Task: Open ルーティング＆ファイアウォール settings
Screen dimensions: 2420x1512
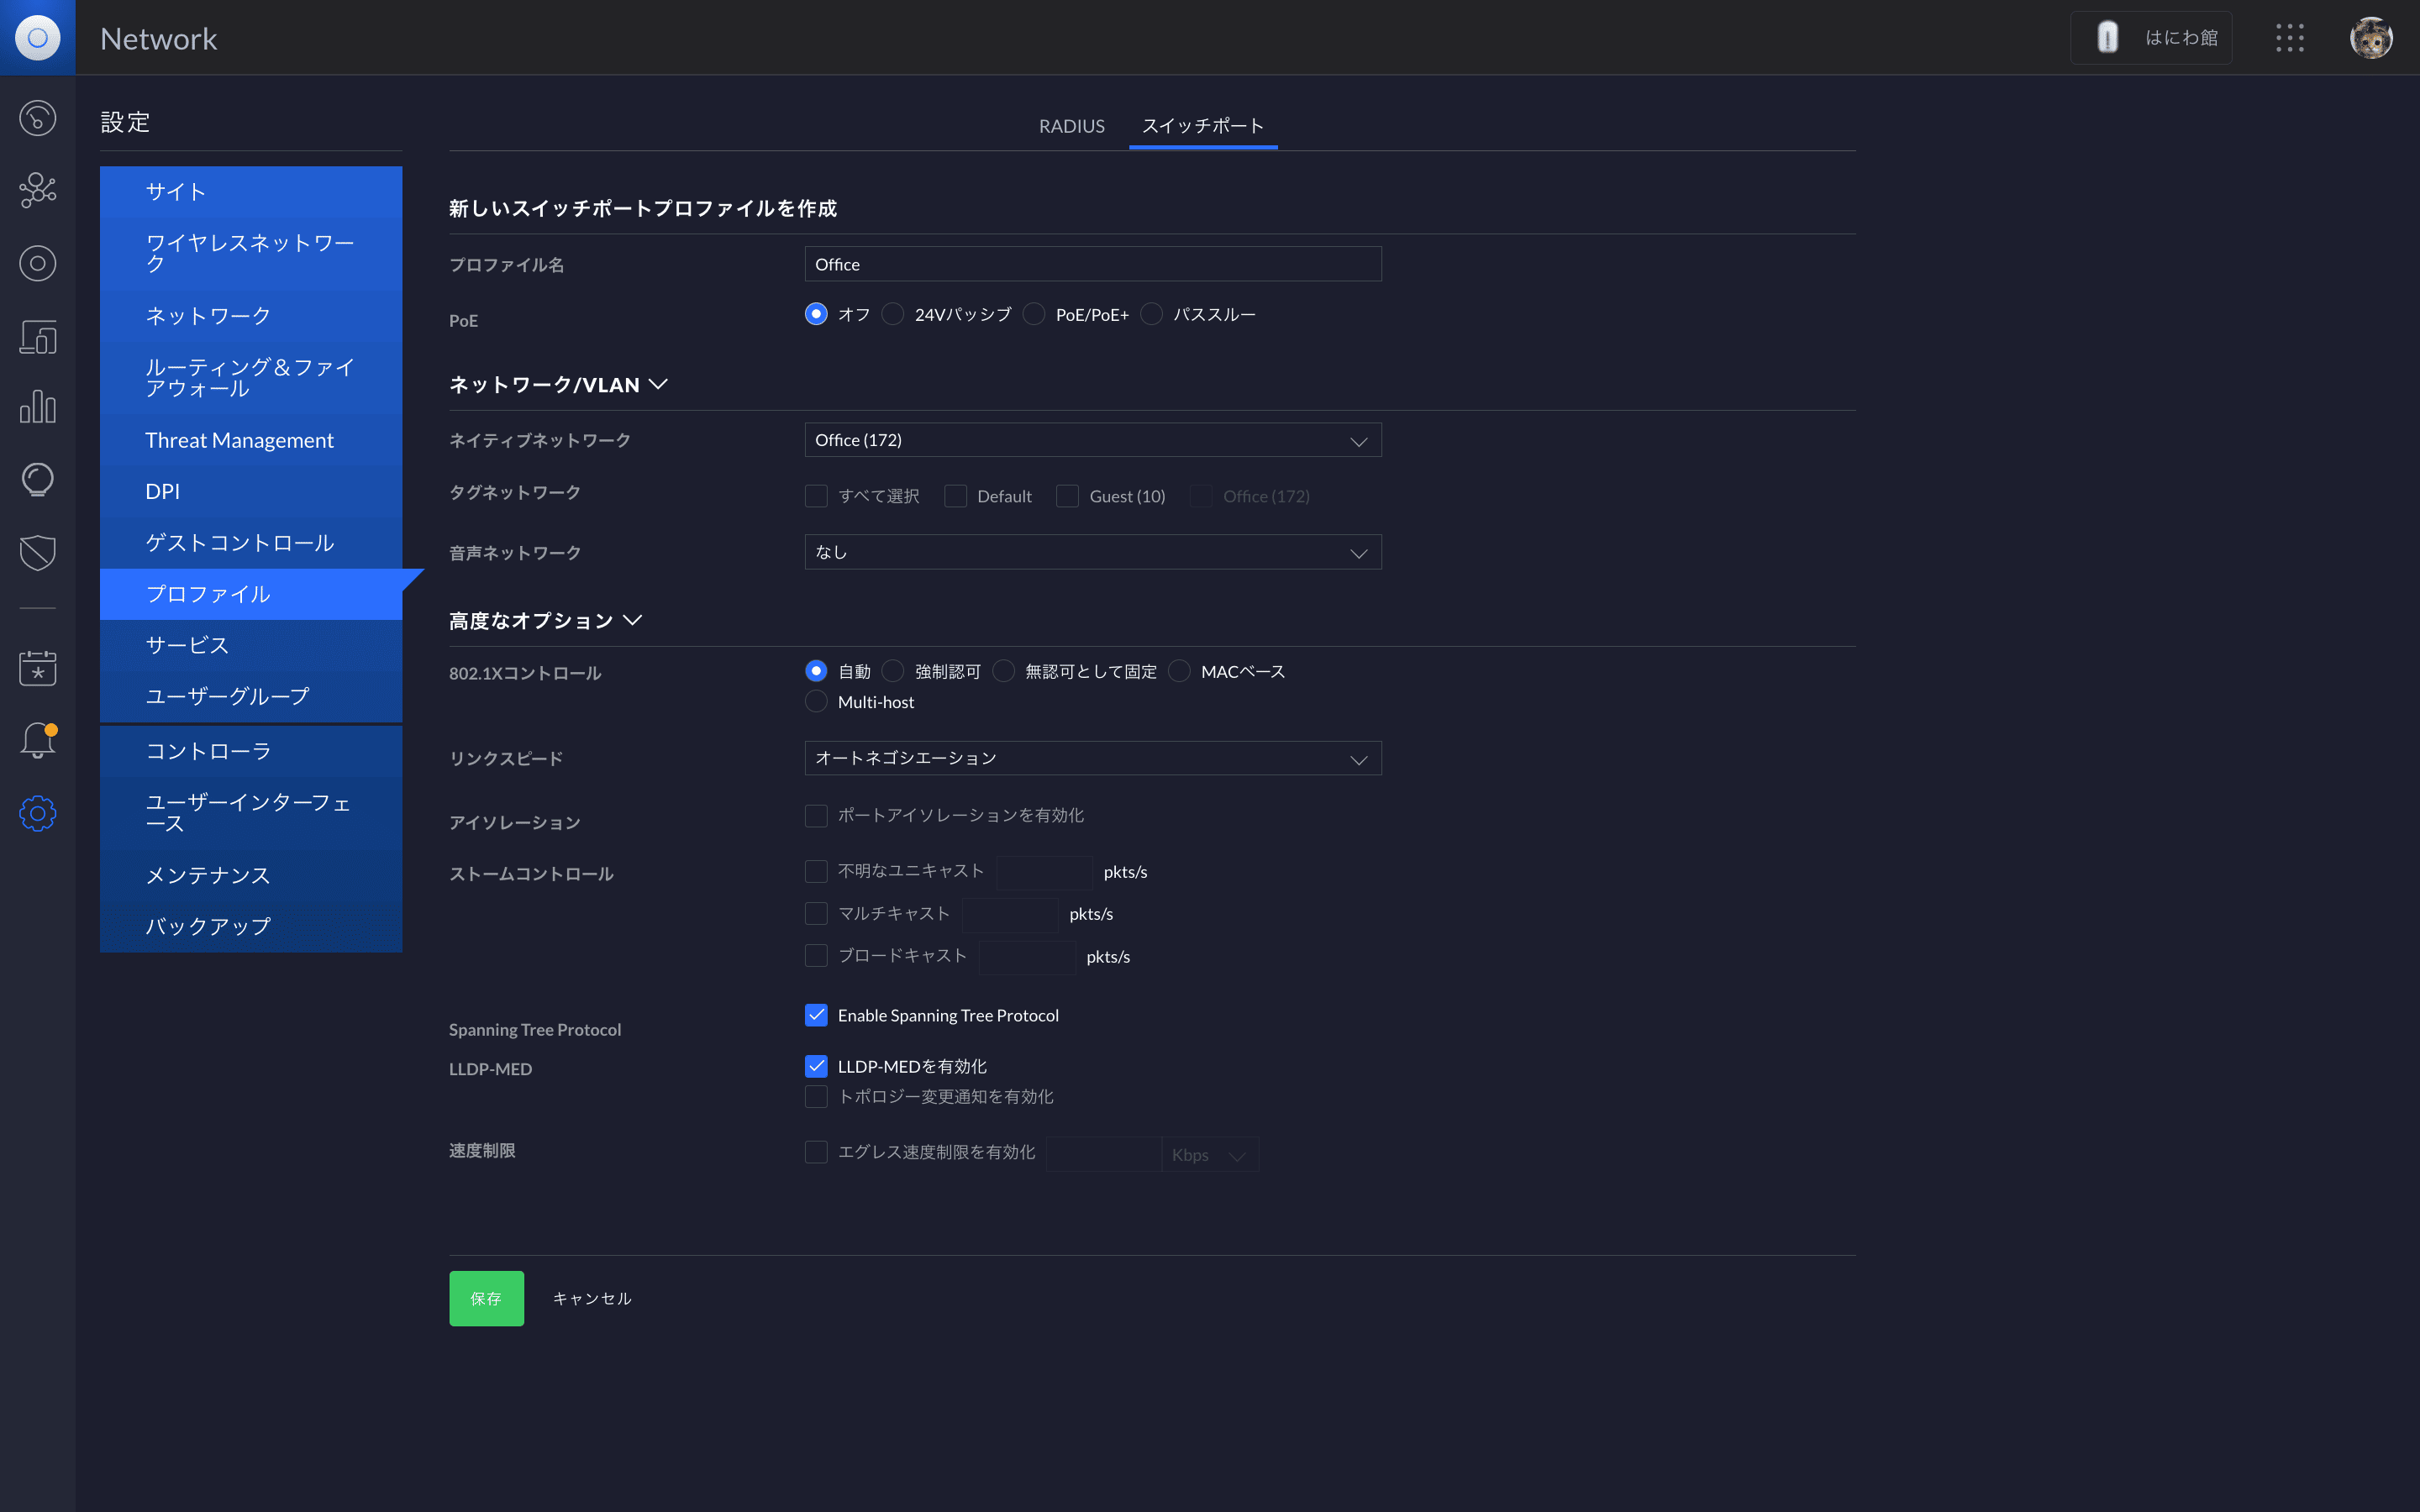Action: (x=251, y=378)
